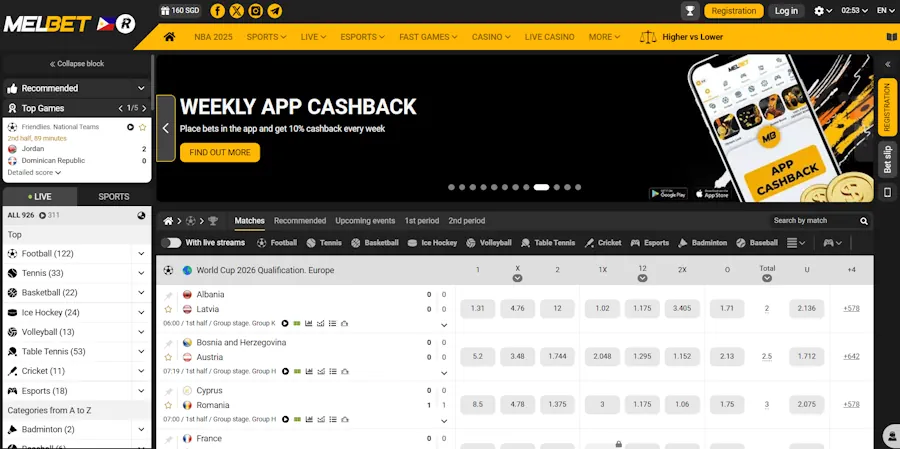Click the Log in button
The image size is (900, 449).
pyautogui.click(x=786, y=11)
